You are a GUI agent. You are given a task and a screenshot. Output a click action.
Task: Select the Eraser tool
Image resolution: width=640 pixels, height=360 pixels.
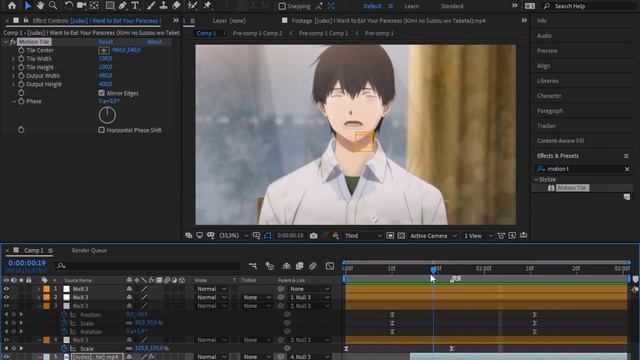click(176, 6)
